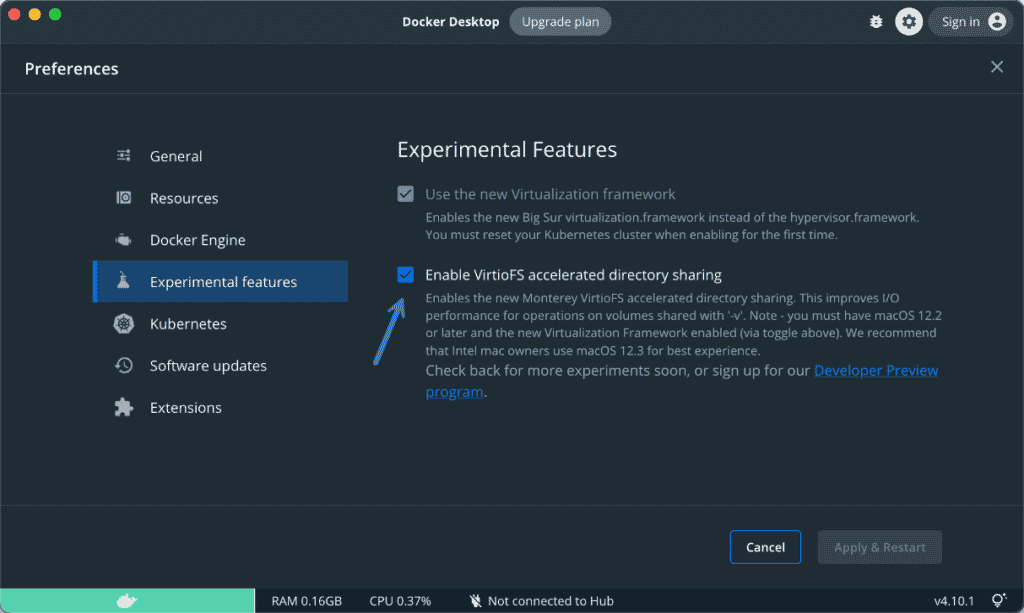Viewport: 1024px width, 613px height.
Task: Click the whale icon in the green status bar
Action: pos(127,601)
